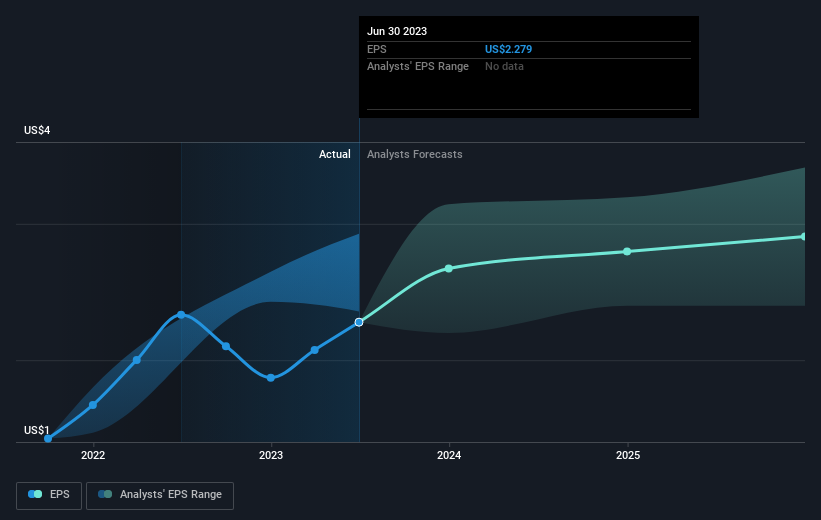Click the 2024 x-axis label

pyautogui.click(x=449, y=456)
